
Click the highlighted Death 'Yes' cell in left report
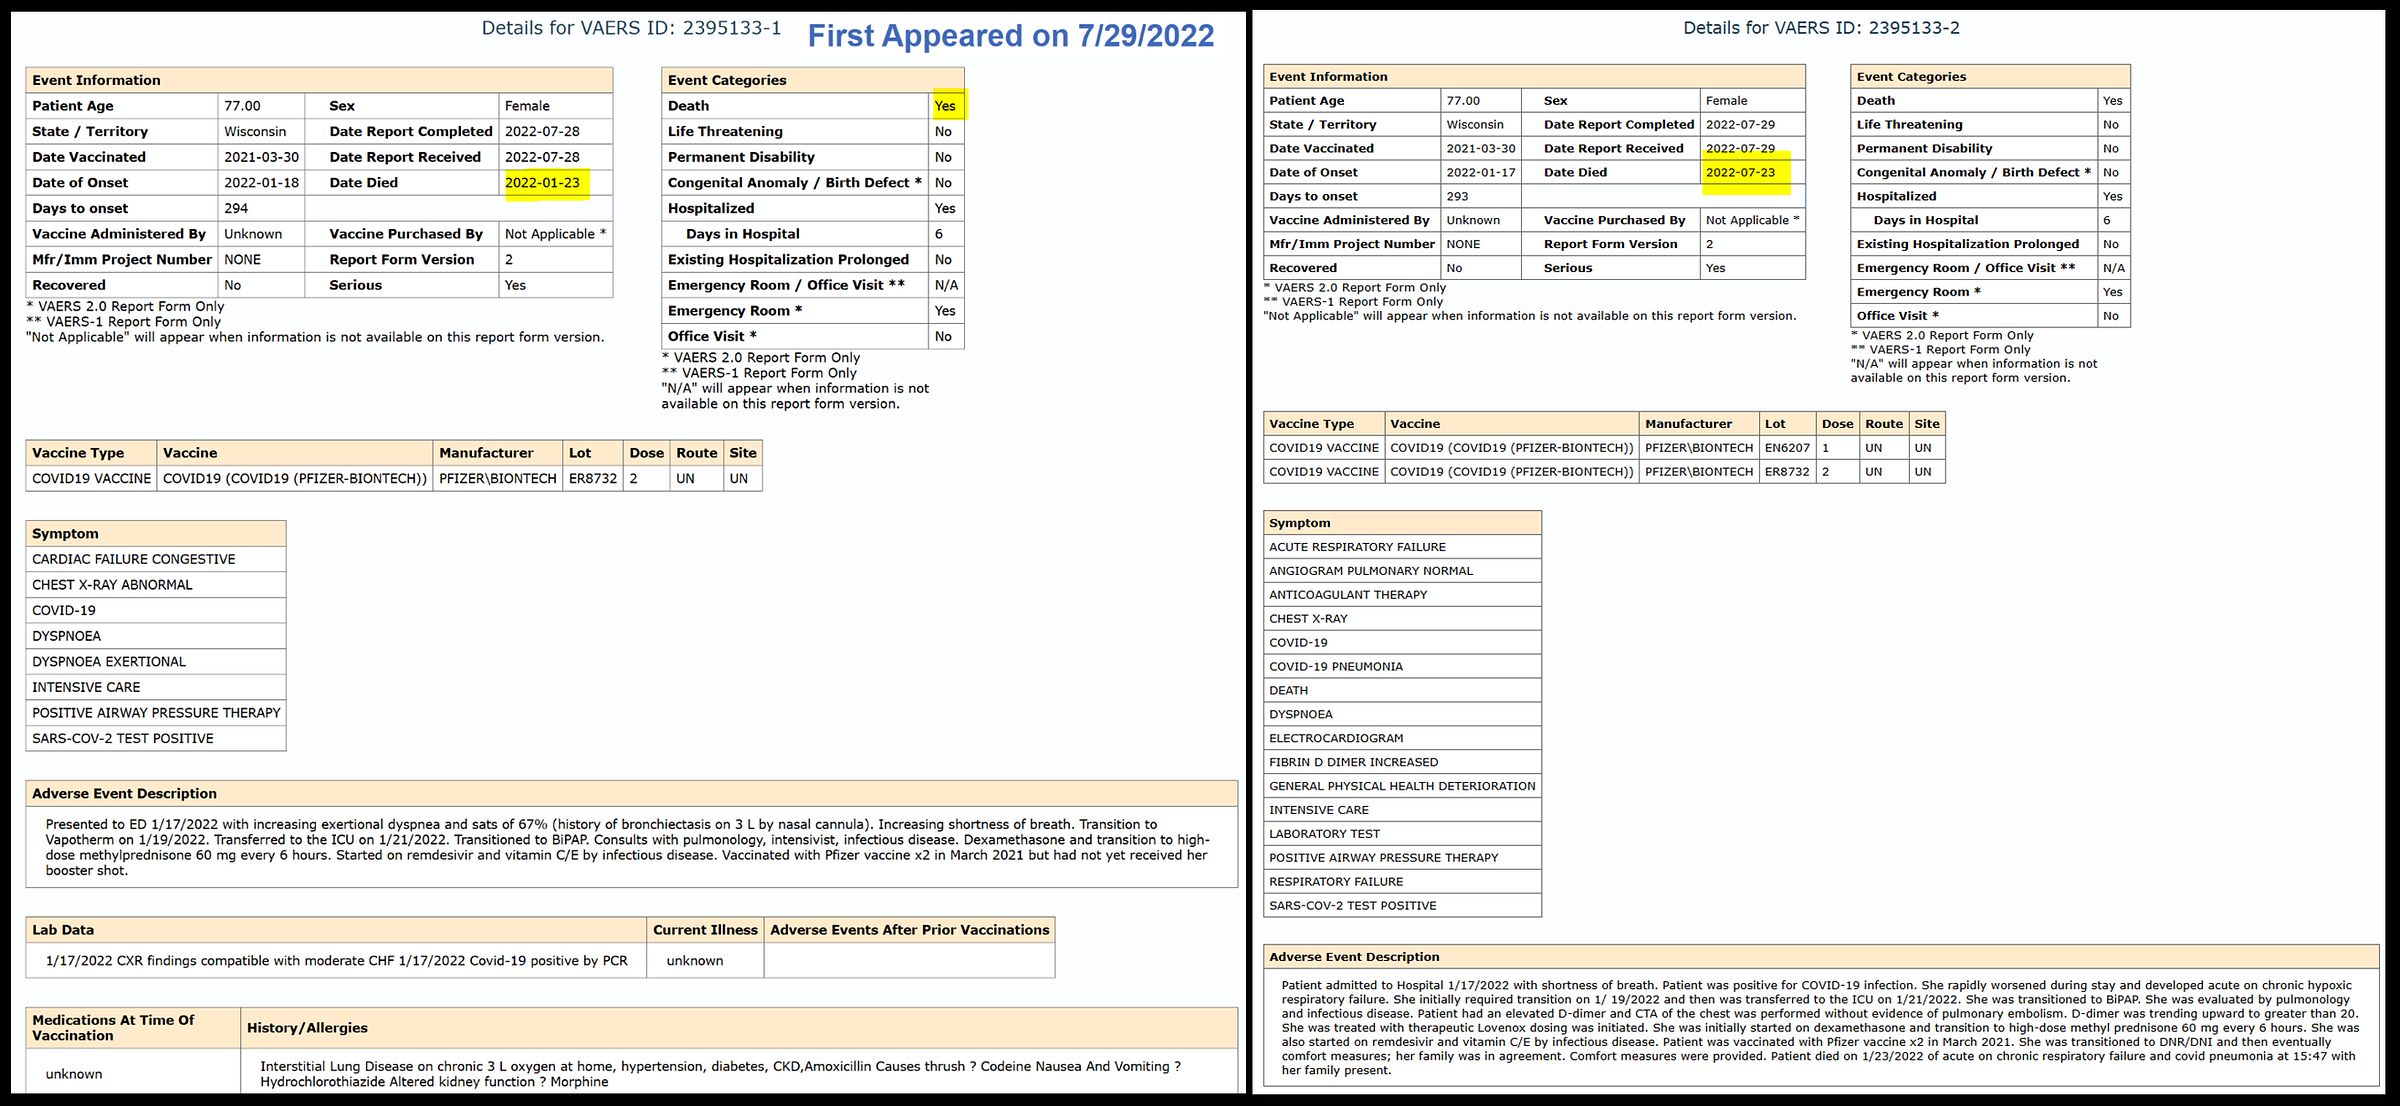click(945, 106)
